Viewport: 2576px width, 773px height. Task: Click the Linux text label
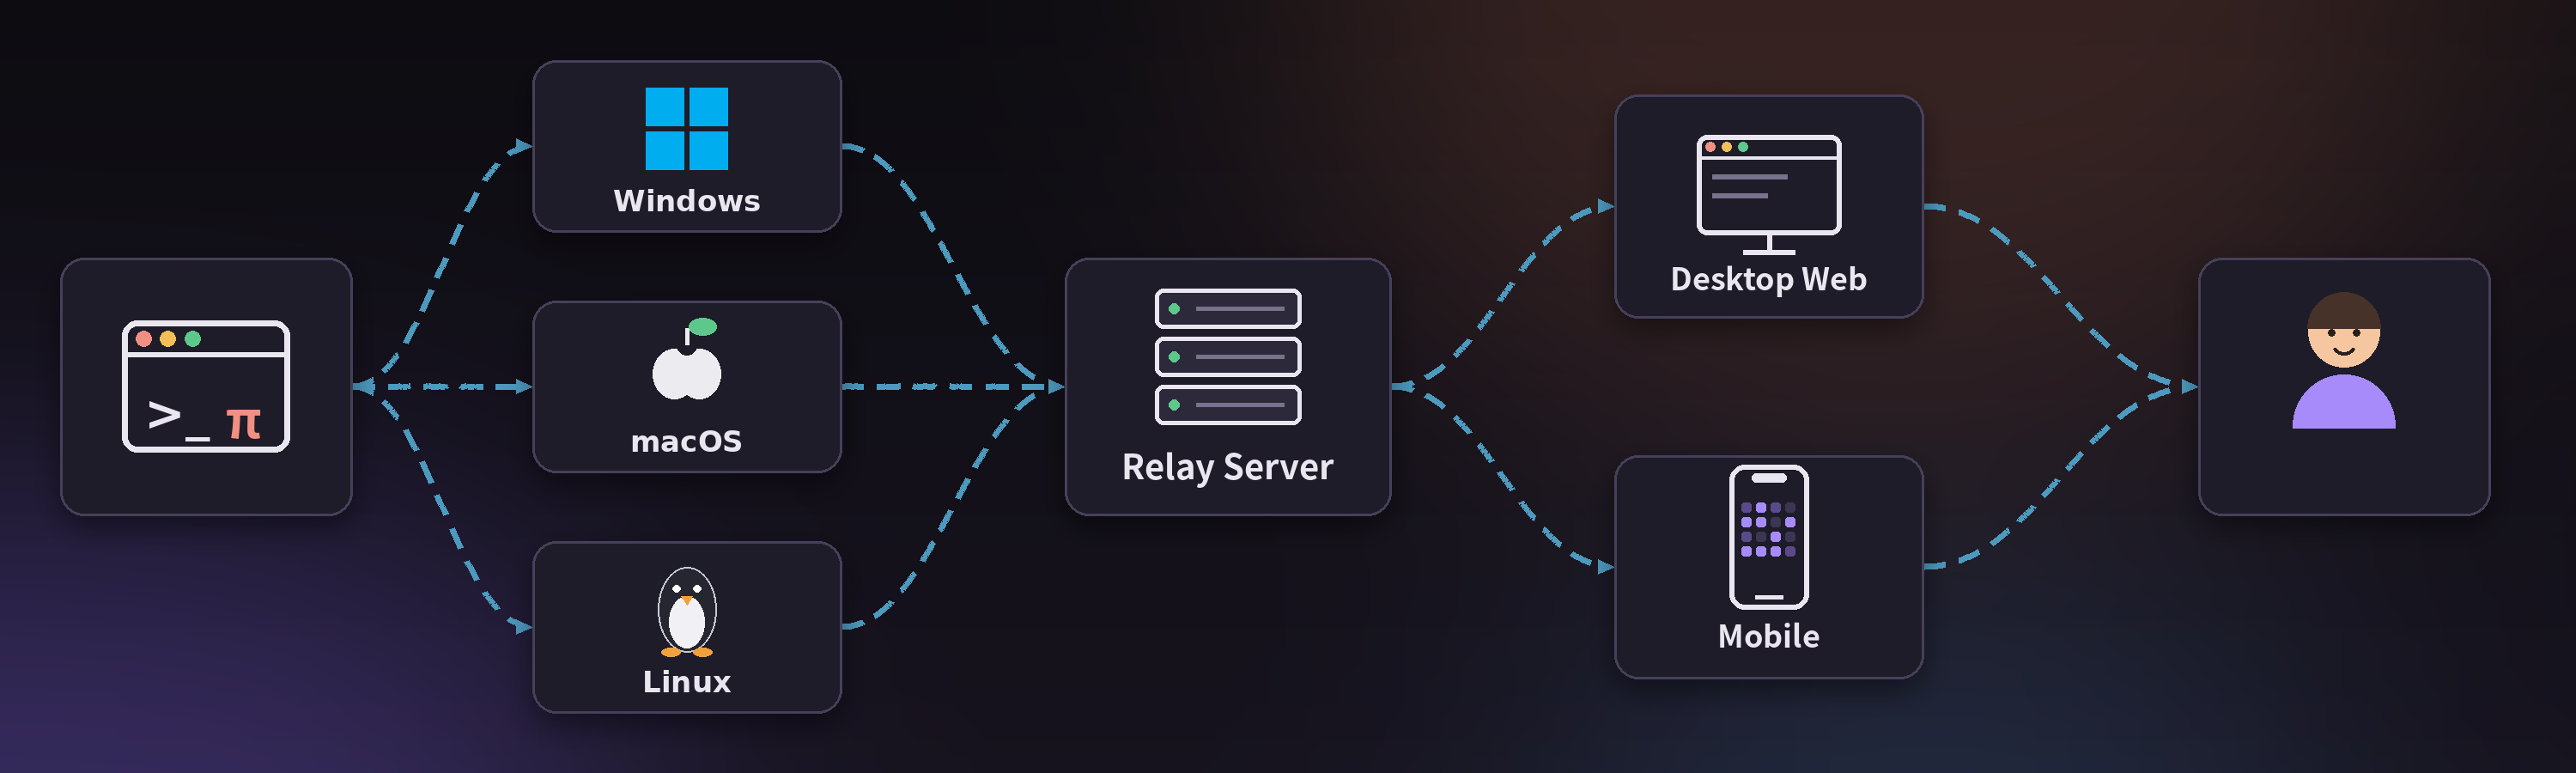[x=686, y=682]
